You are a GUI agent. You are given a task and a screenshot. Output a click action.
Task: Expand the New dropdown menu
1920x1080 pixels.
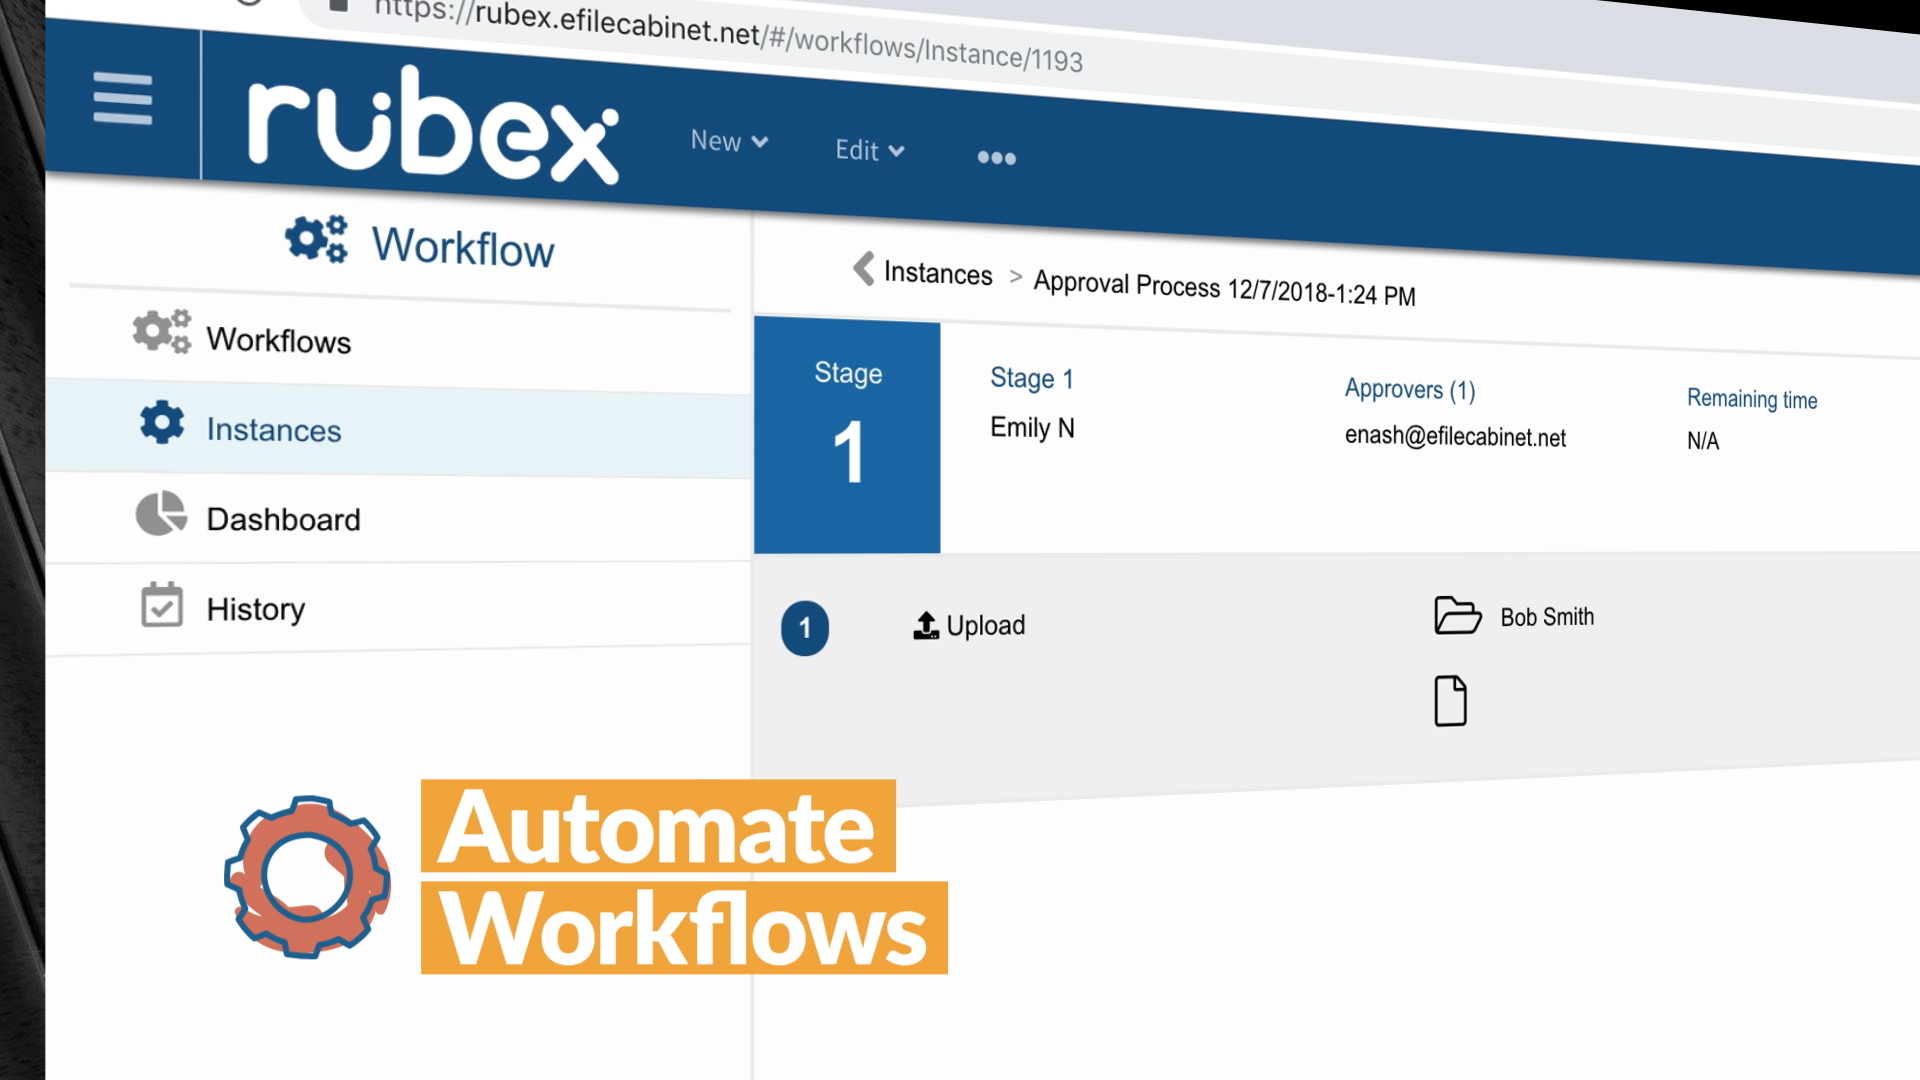(729, 141)
